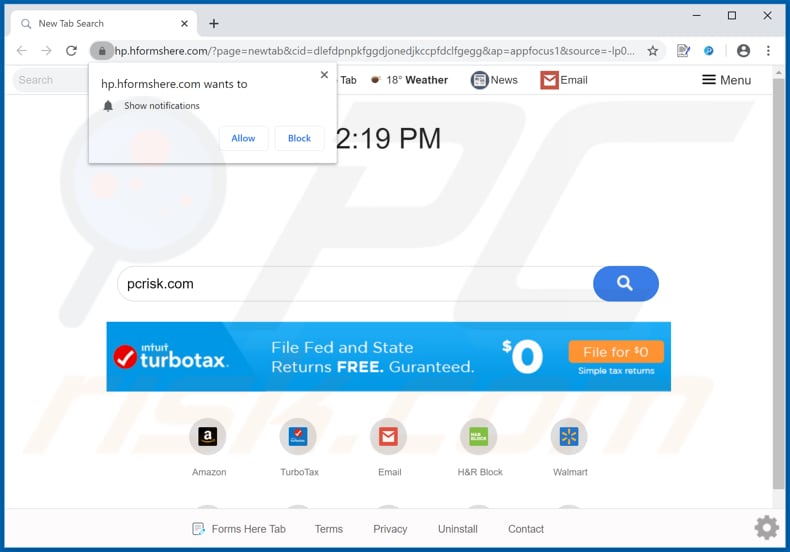
Task: Open the 18° Weather widget
Action: (409, 80)
